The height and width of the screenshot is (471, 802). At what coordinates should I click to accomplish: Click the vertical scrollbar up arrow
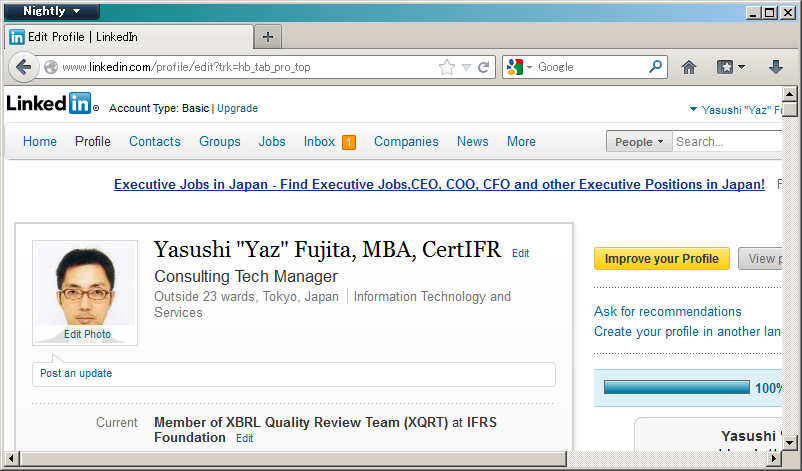789,94
